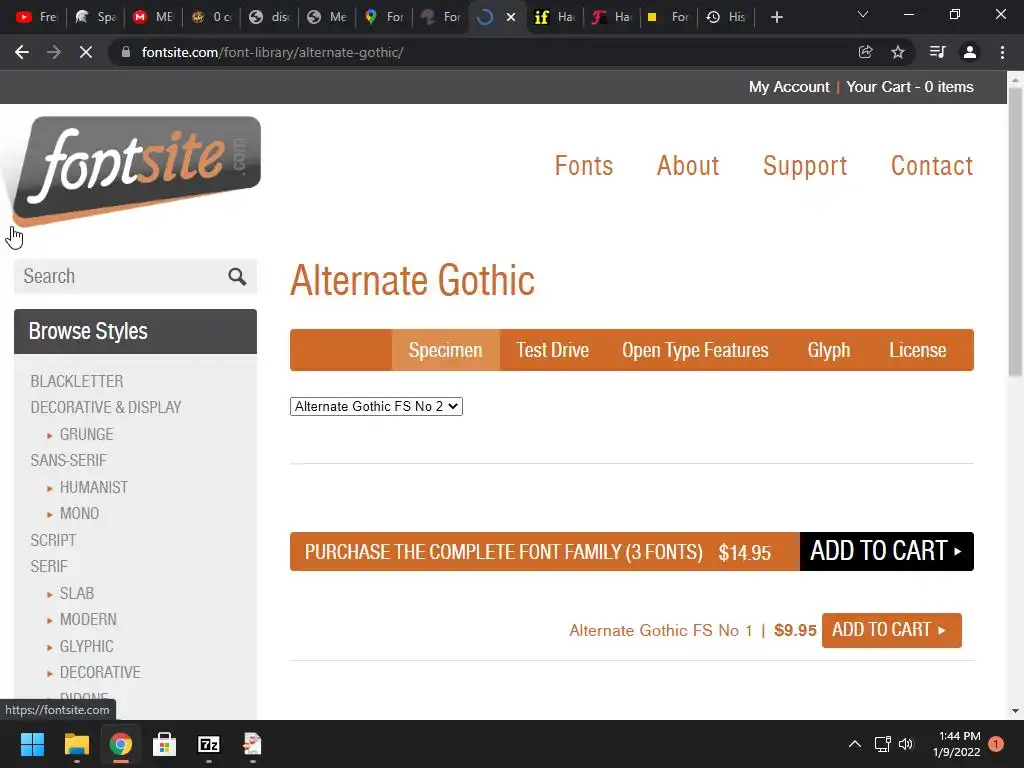The width and height of the screenshot is (1024, 768).
Task: Click the volume speaker icon
Action: (906, 744)
